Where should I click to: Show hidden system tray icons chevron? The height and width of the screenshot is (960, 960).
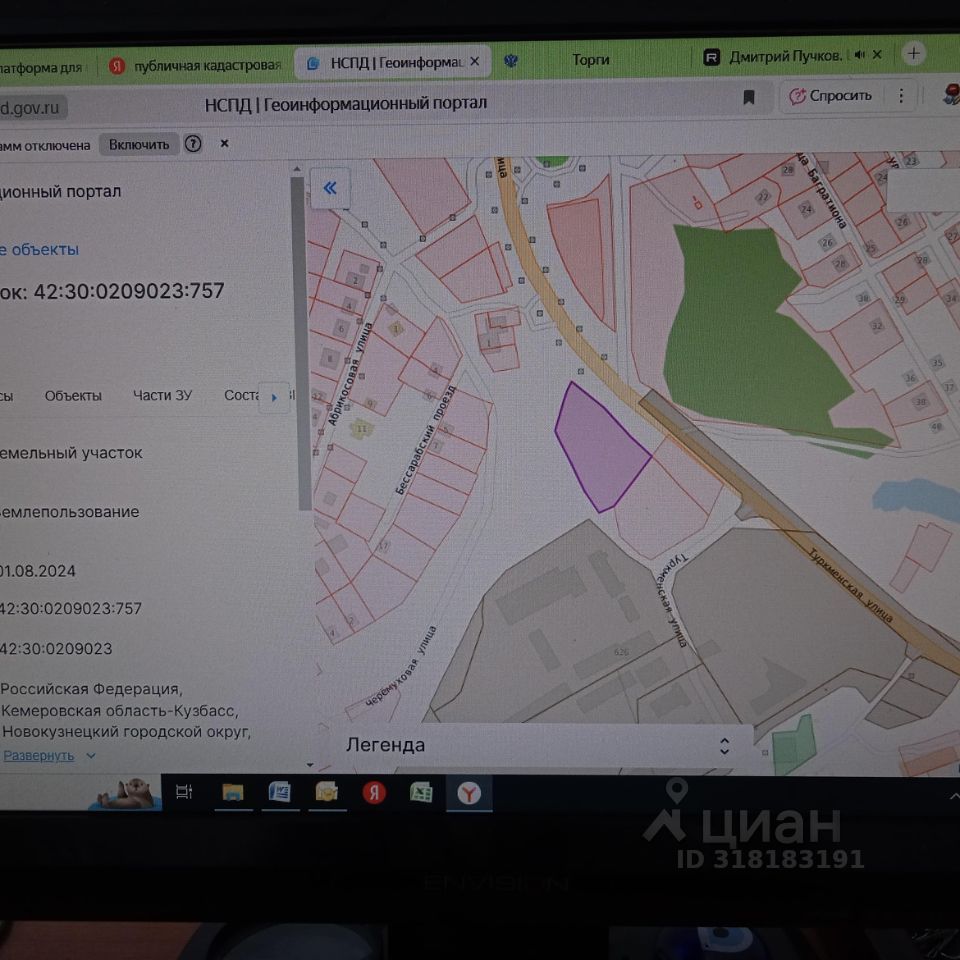pyautogui.click(x=954, y=797)
